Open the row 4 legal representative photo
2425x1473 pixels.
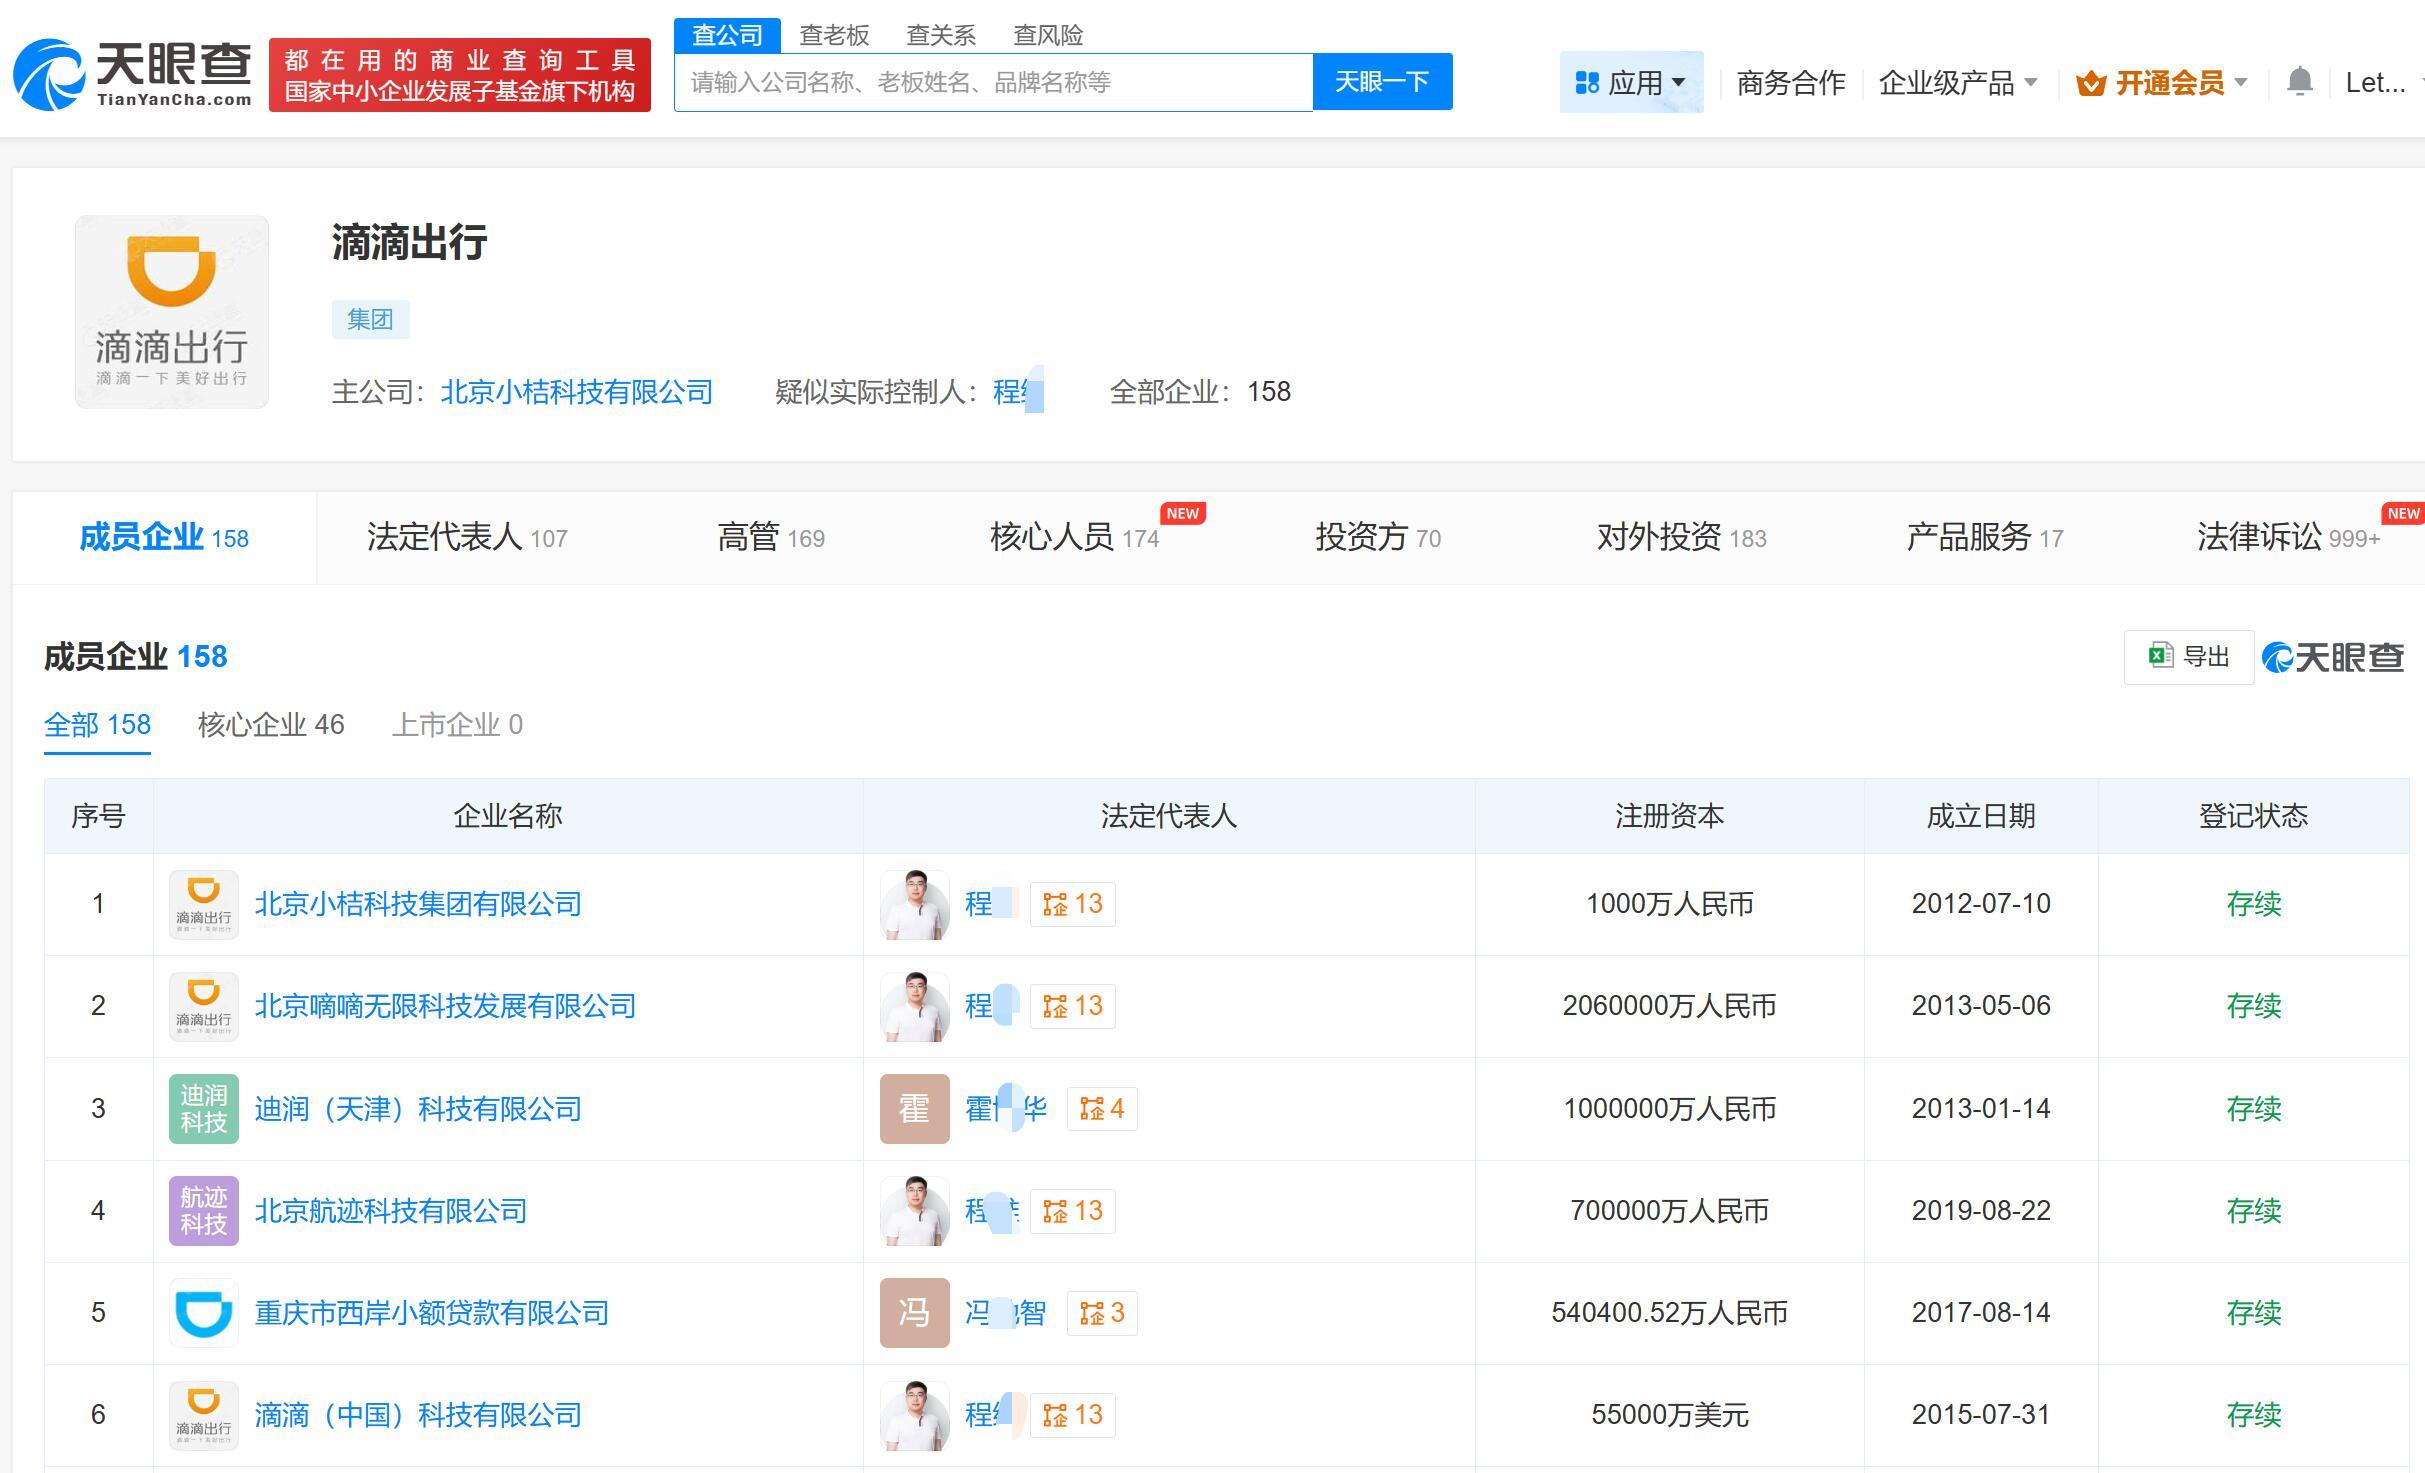pyautogui.click(x=915, y=1211)
